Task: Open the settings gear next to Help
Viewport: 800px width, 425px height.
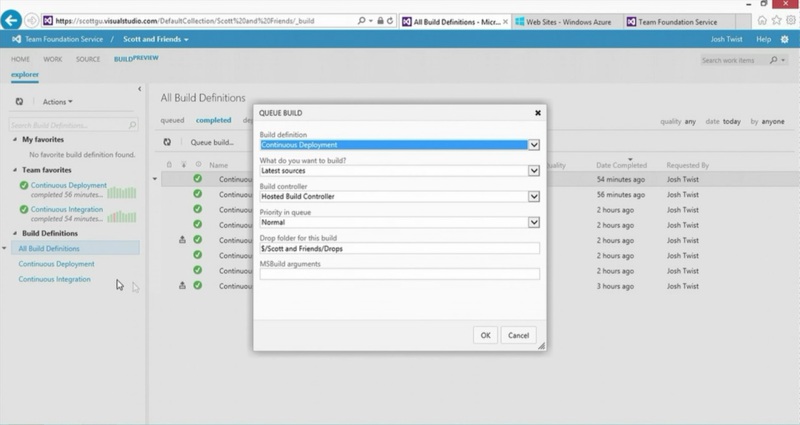Action: click(x=784, y=39)
